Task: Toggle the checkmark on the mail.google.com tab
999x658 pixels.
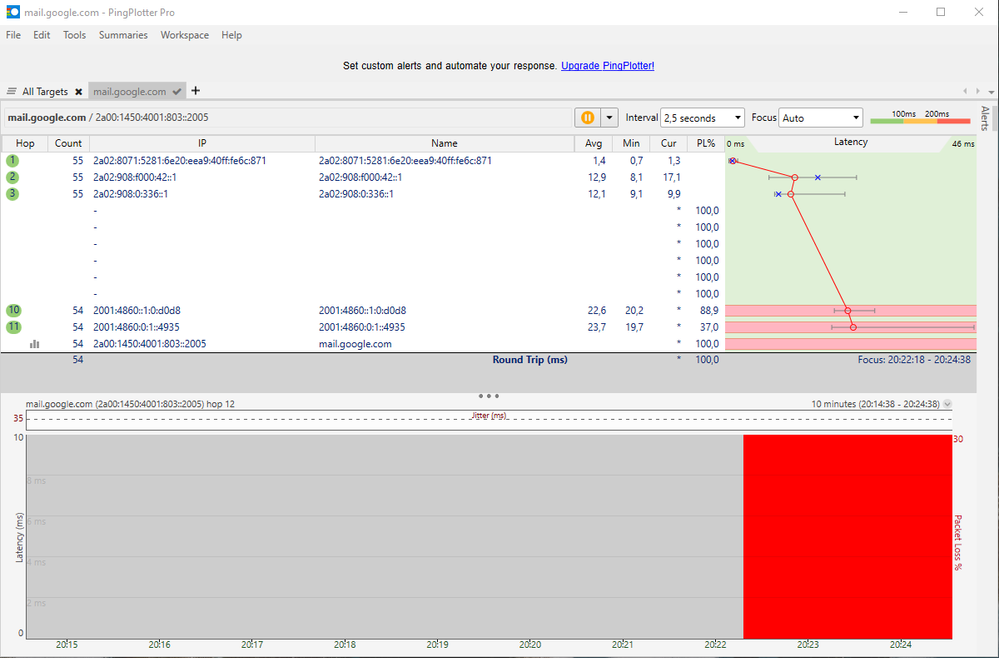Action: [x=176, y=90]
